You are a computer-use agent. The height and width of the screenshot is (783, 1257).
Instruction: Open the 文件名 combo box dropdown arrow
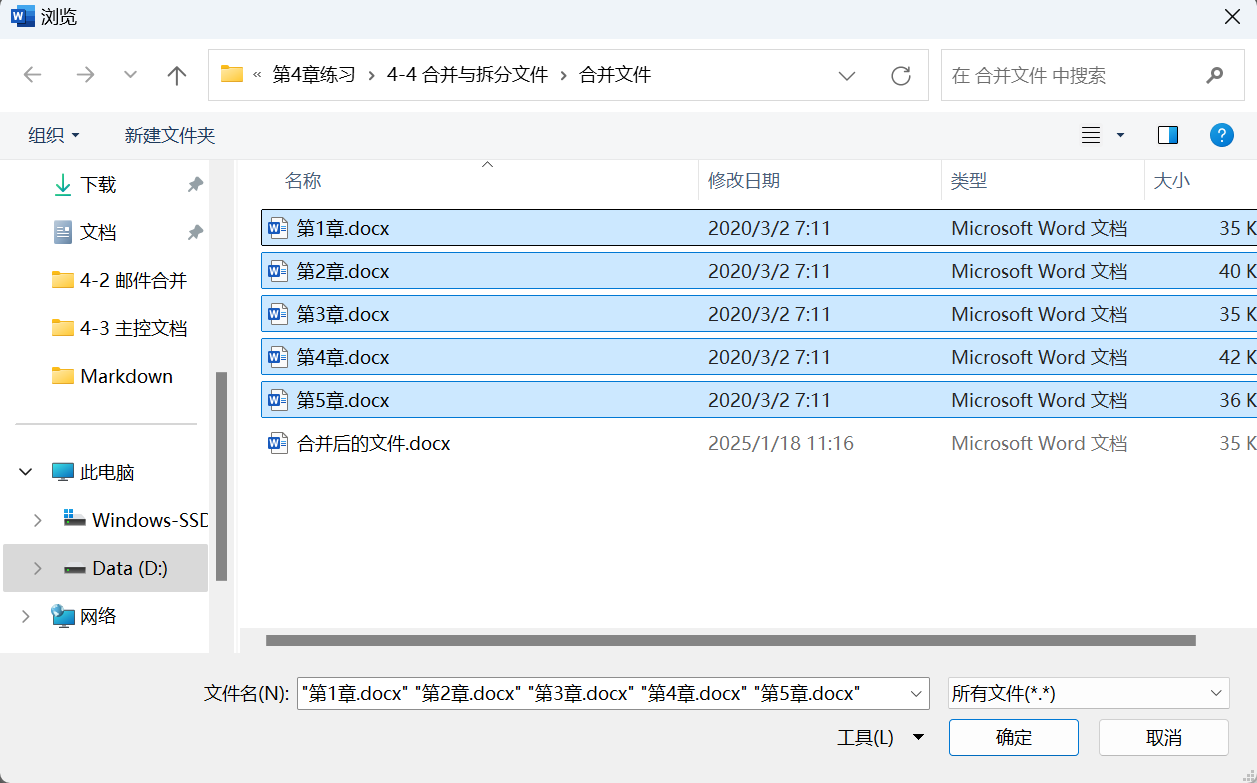click(916, 693)
